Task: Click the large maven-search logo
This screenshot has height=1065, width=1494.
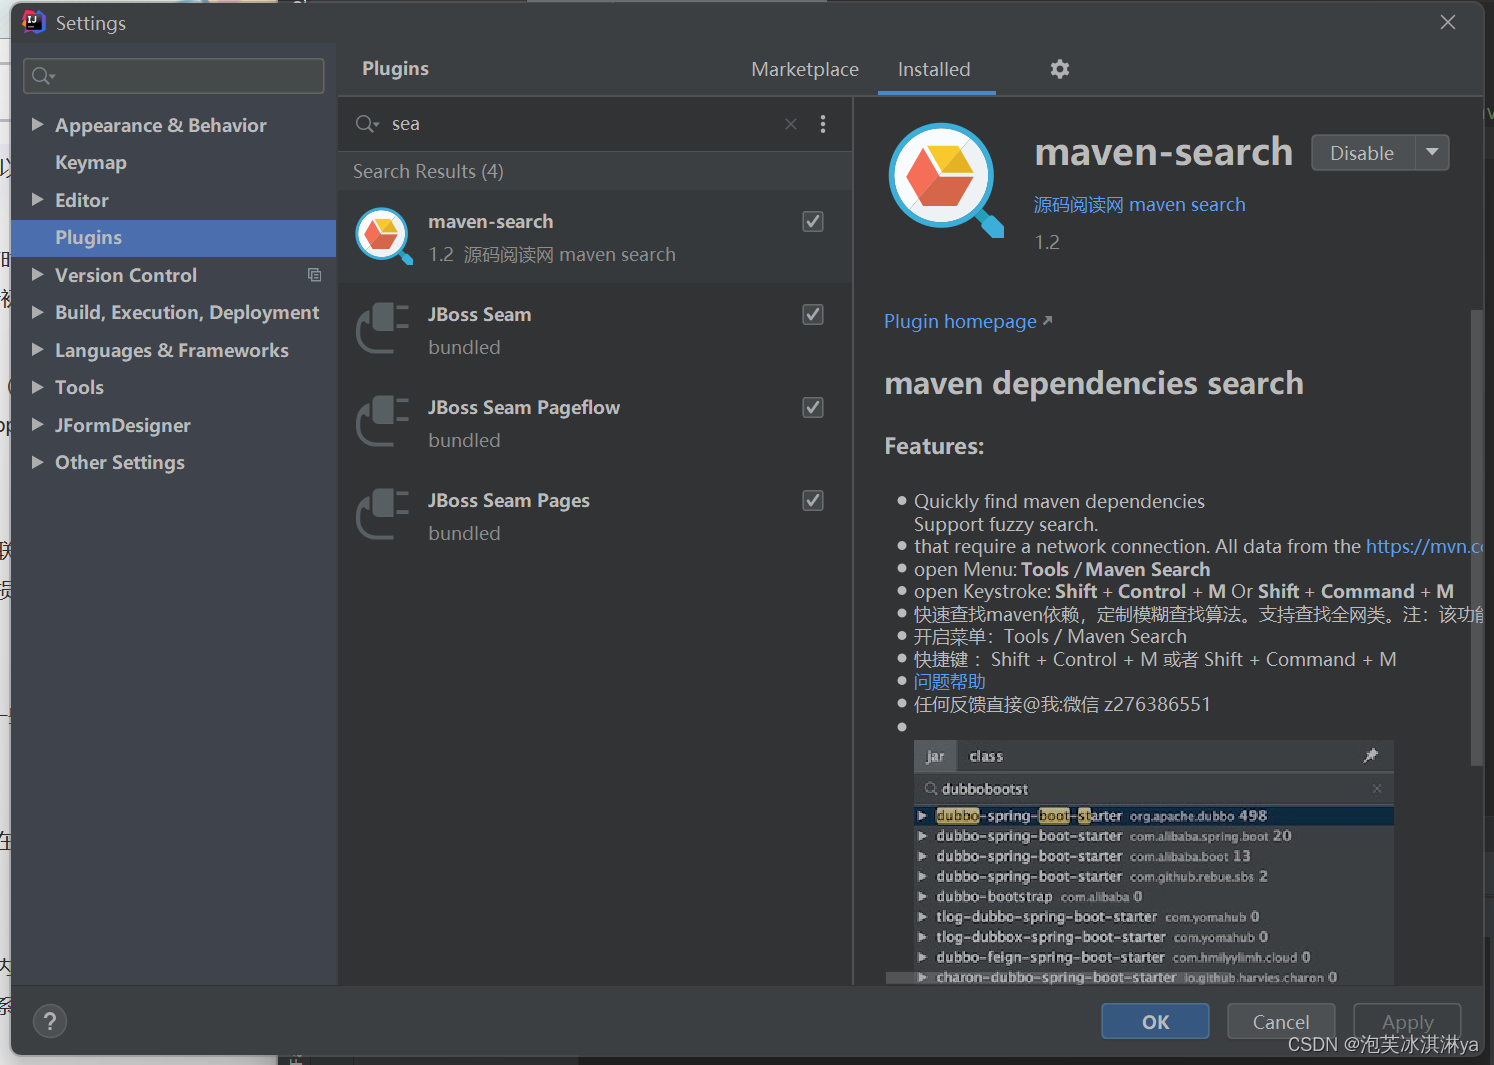Action: 946,180
